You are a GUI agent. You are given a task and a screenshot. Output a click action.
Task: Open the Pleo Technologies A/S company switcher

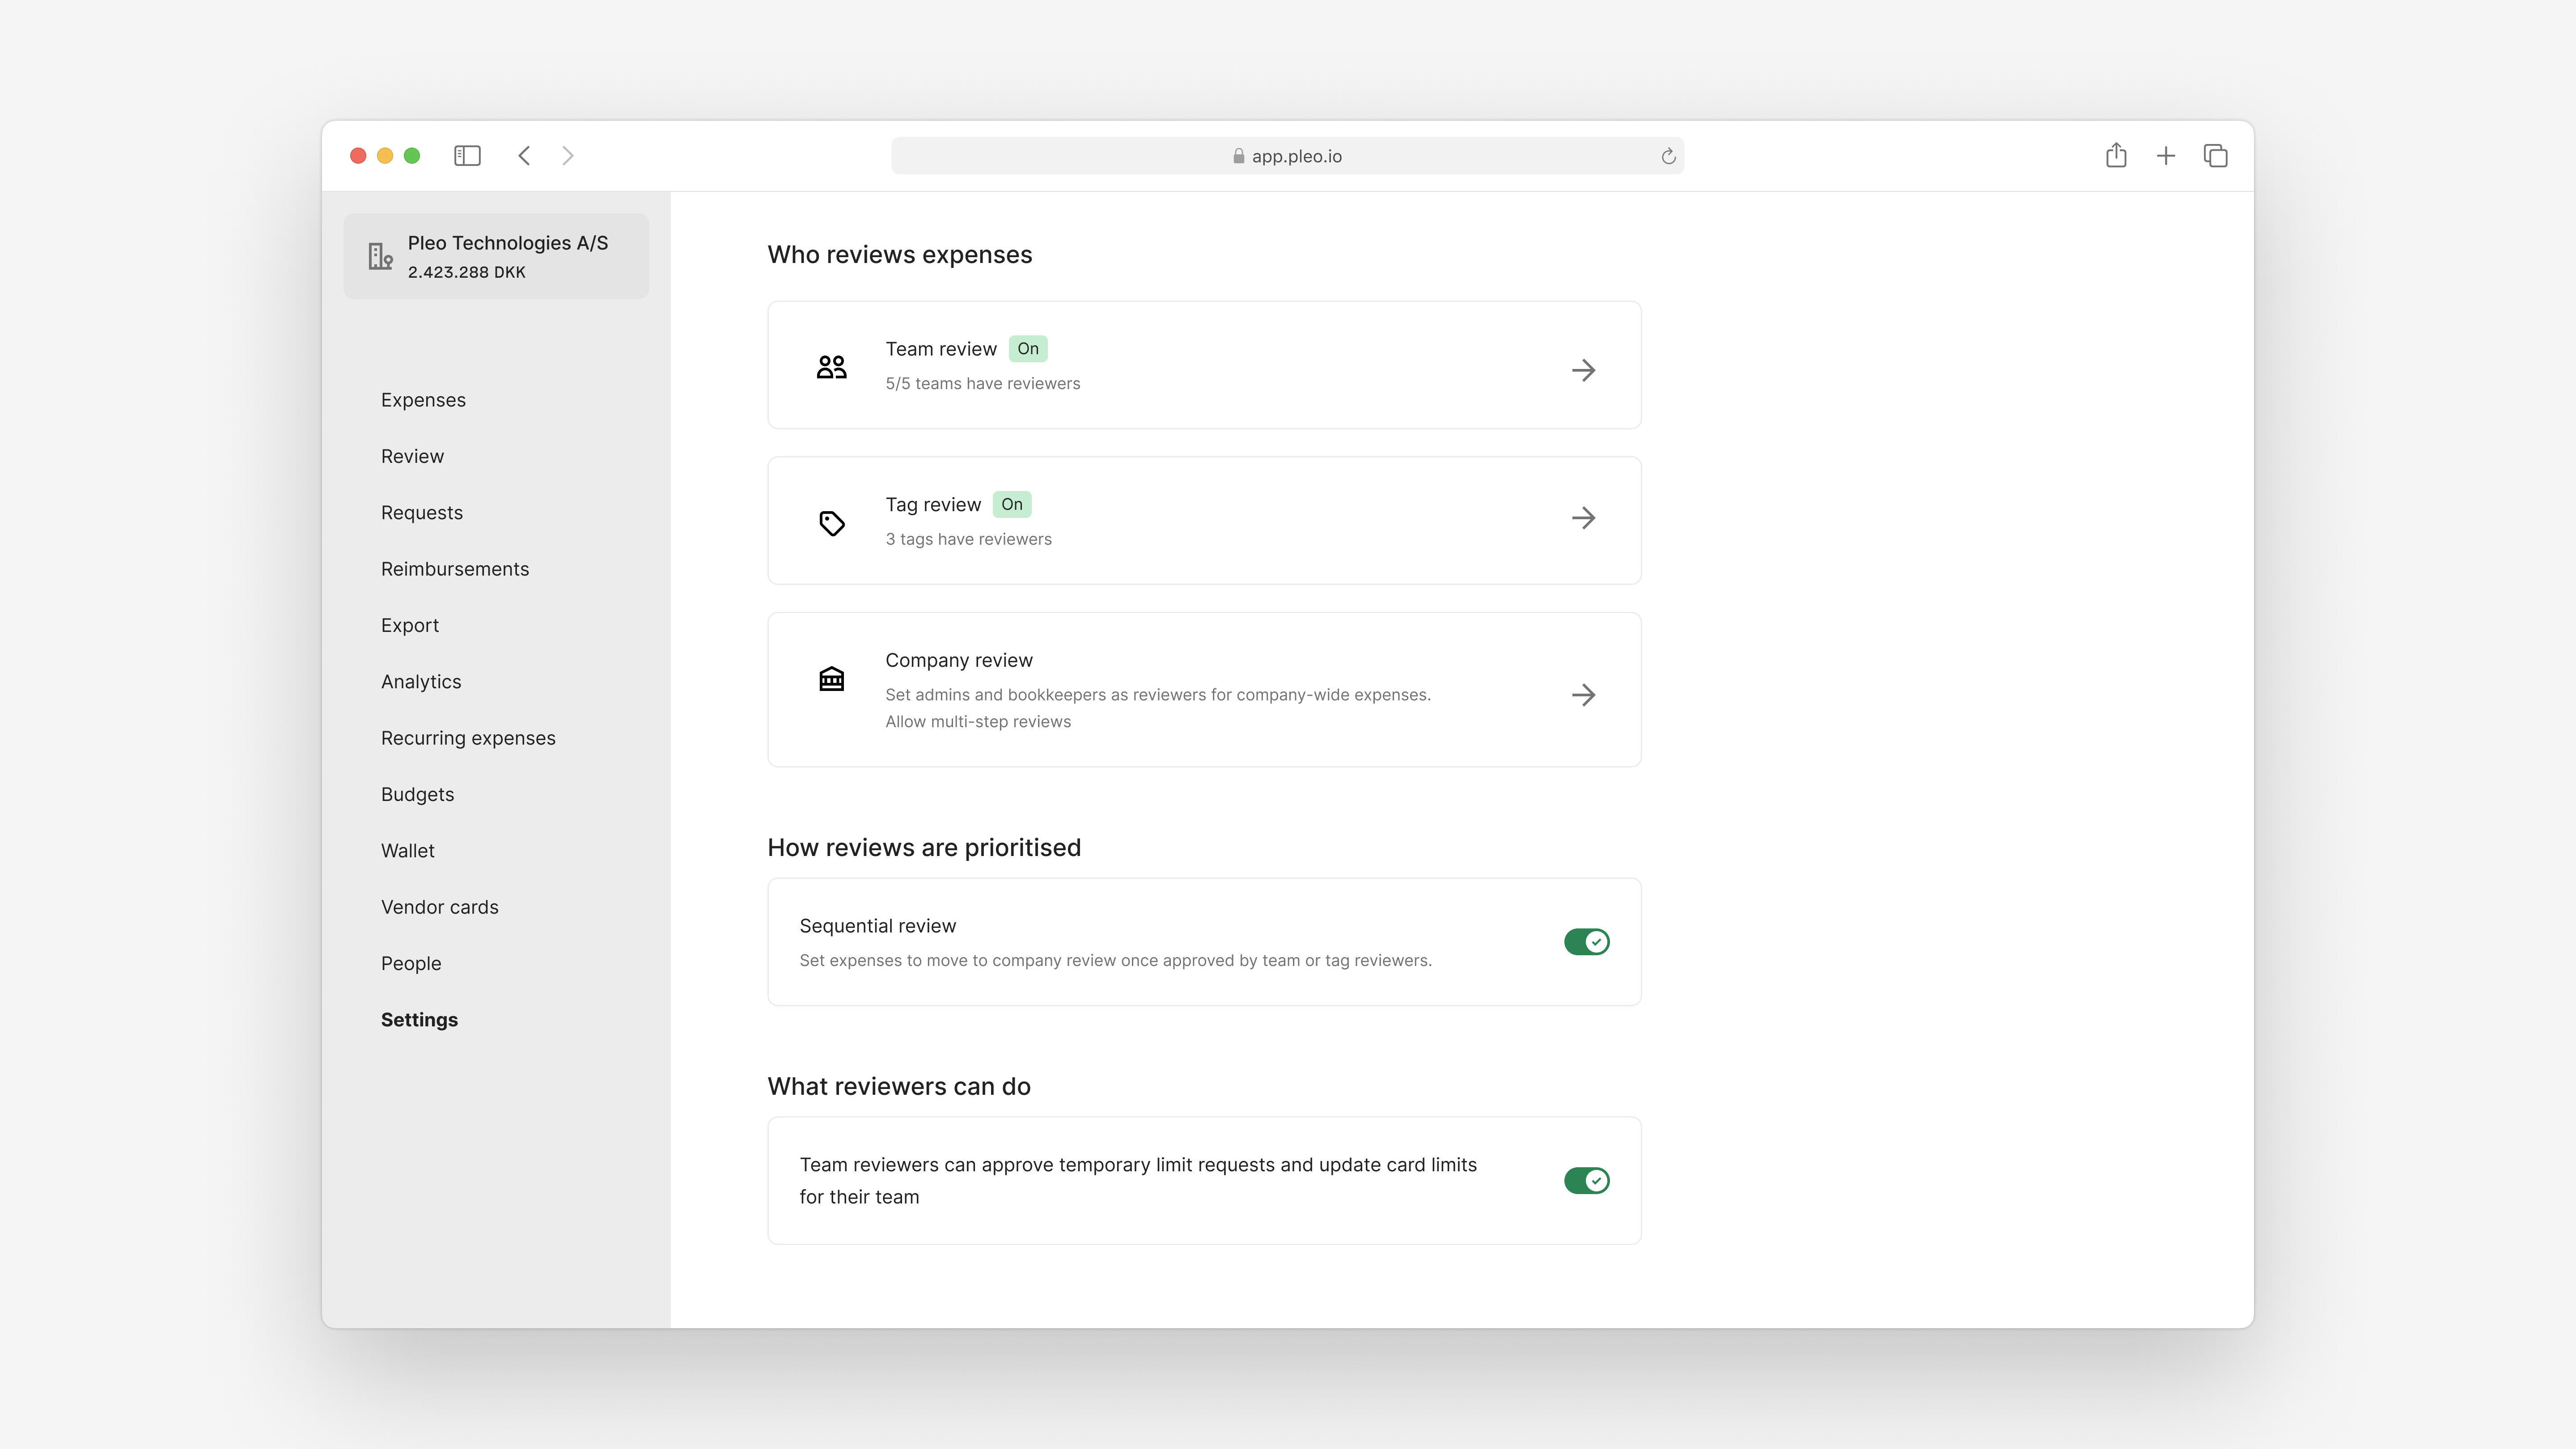[x=496, y=256]
